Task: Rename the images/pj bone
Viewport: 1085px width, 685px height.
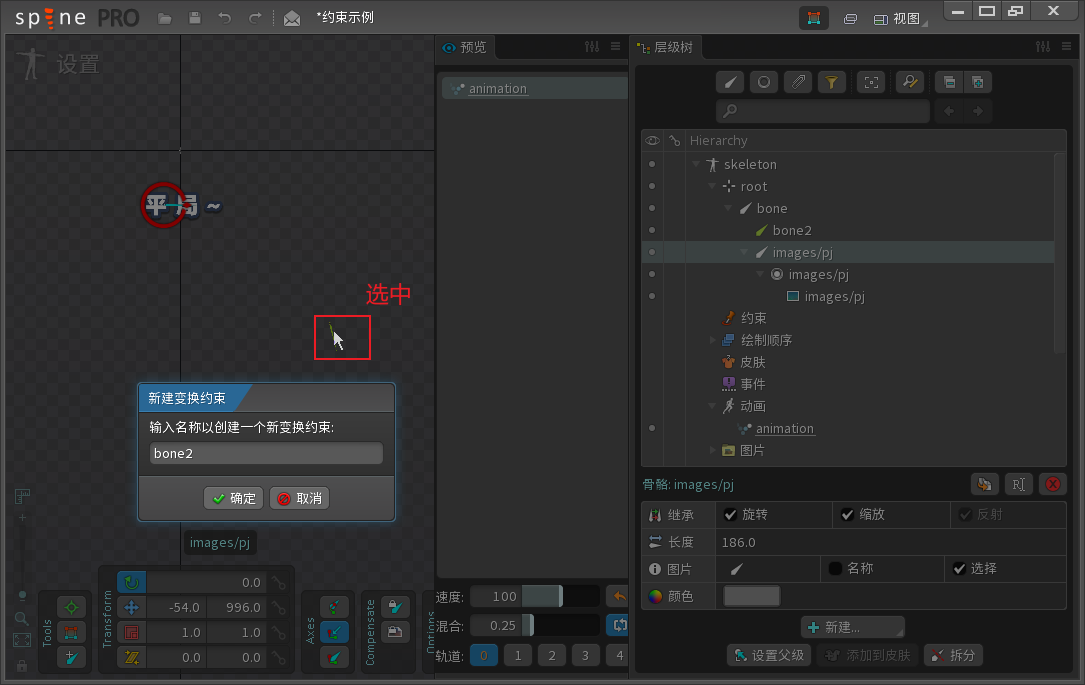Action: tap(1019, 484)
